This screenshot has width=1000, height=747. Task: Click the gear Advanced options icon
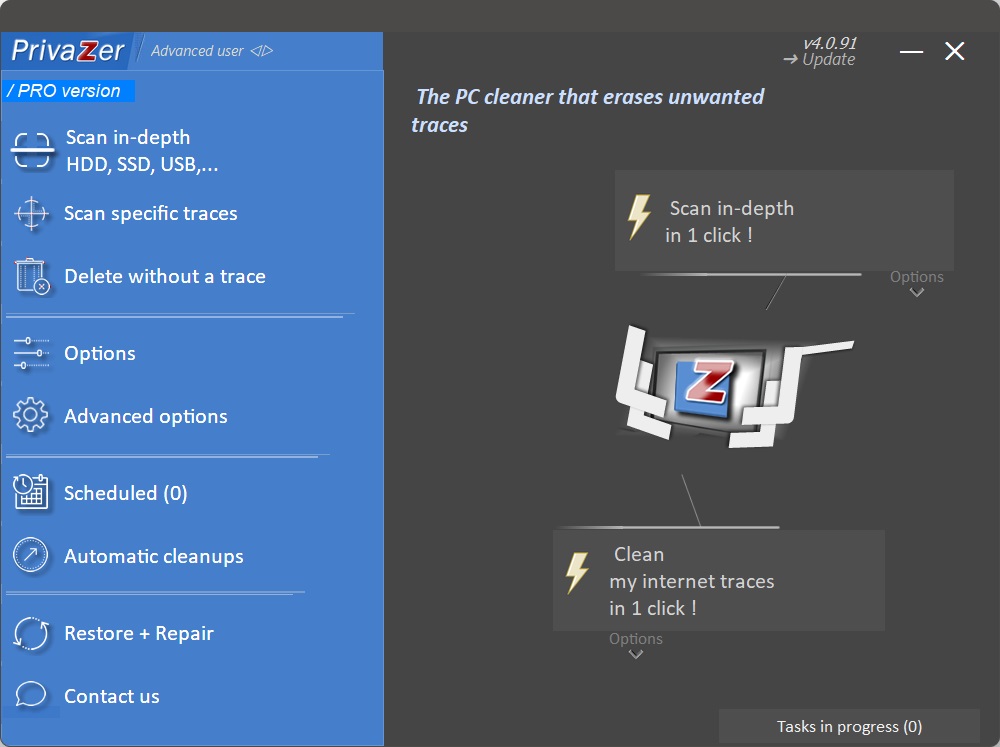[31, 416]
